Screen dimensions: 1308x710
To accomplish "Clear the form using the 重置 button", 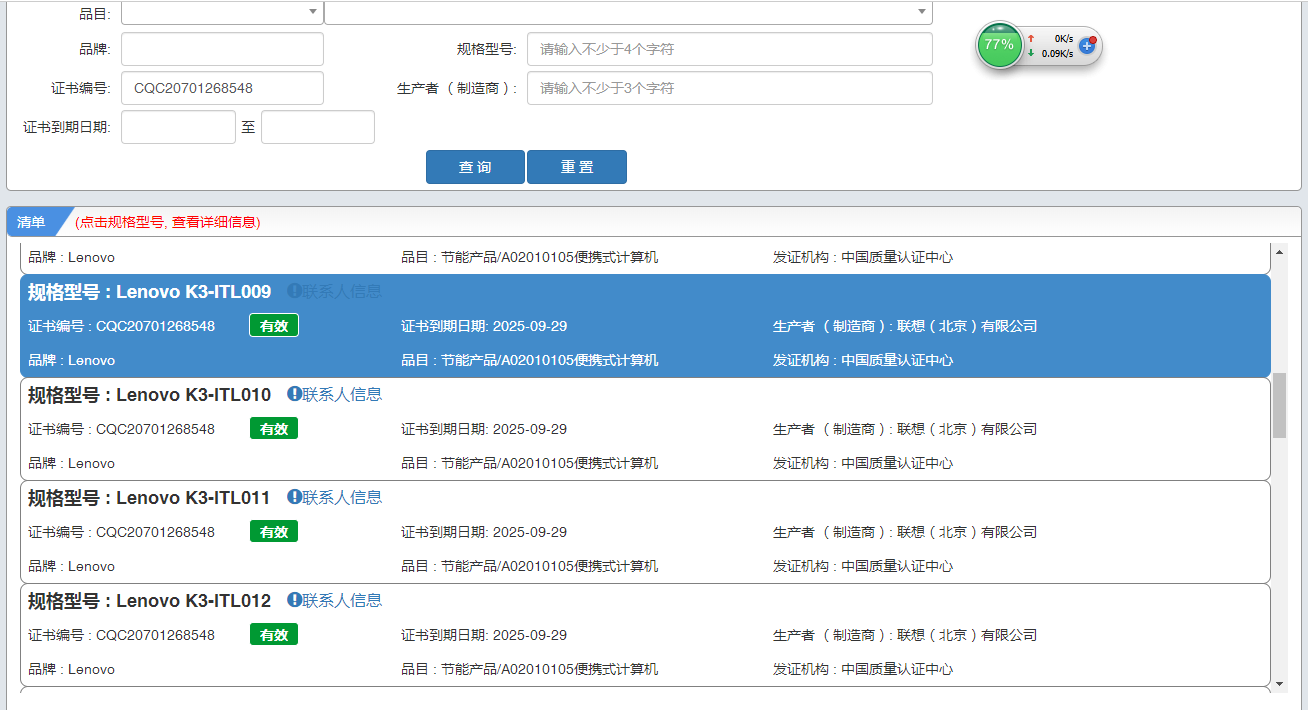I will pyautogui.click(x=577, y=167).
